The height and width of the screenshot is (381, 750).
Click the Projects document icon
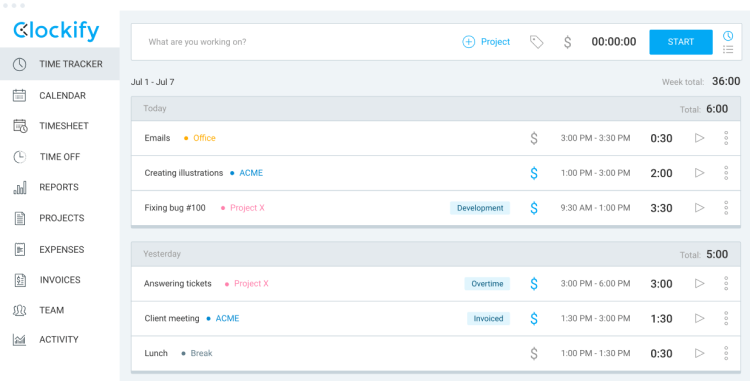(20, 218)
